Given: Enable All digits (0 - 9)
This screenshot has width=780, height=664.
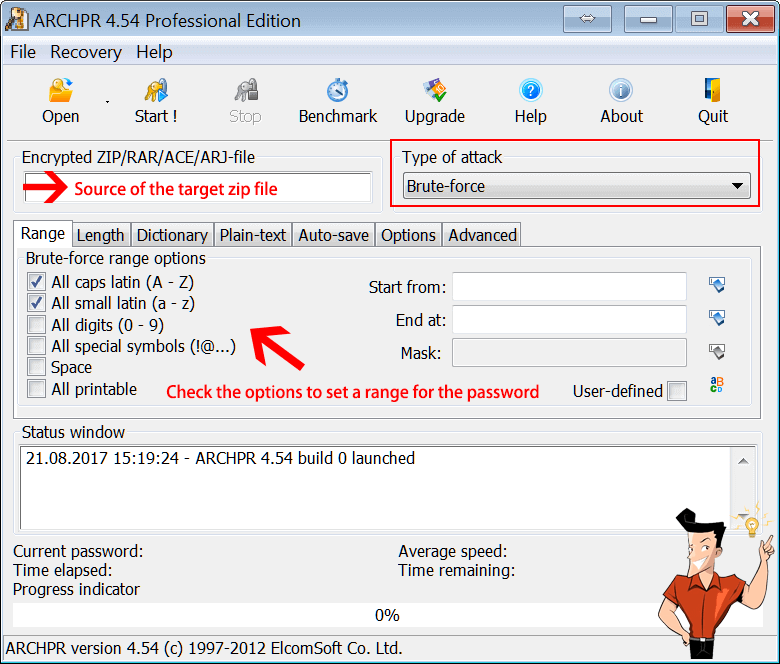Looking at the screenshot, I should 36,324.
